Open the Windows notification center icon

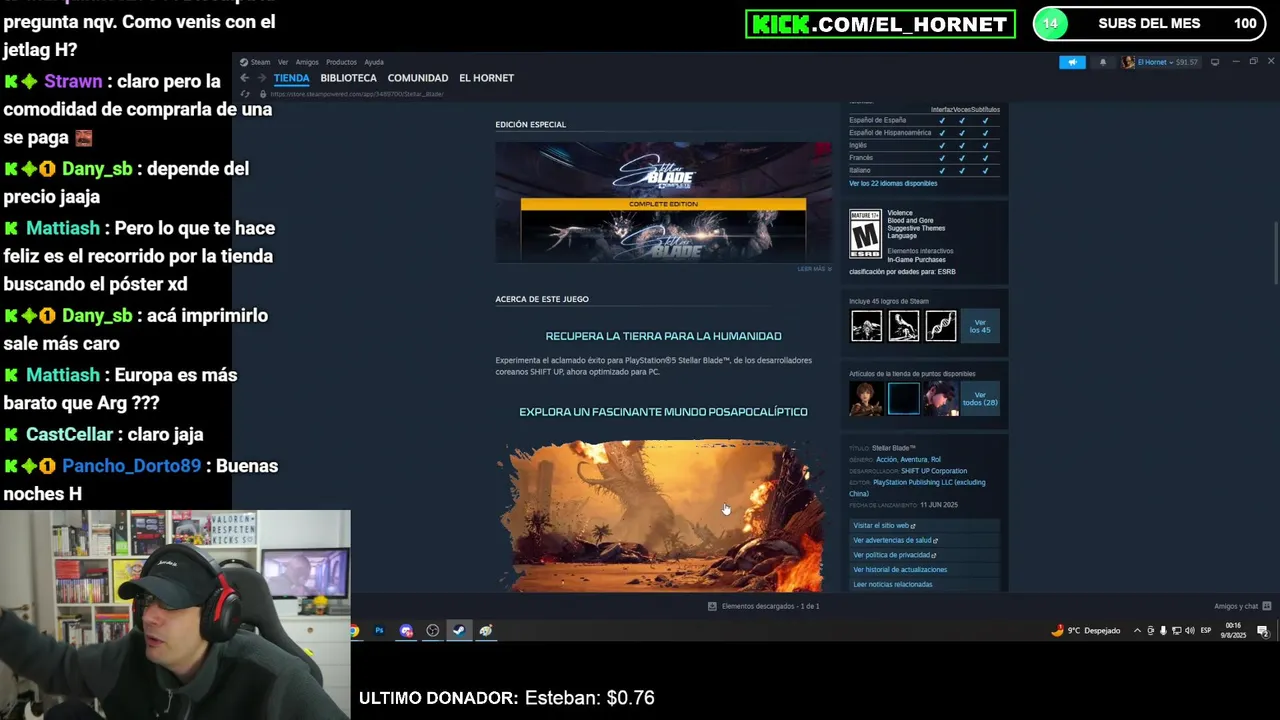point(1263,631)
